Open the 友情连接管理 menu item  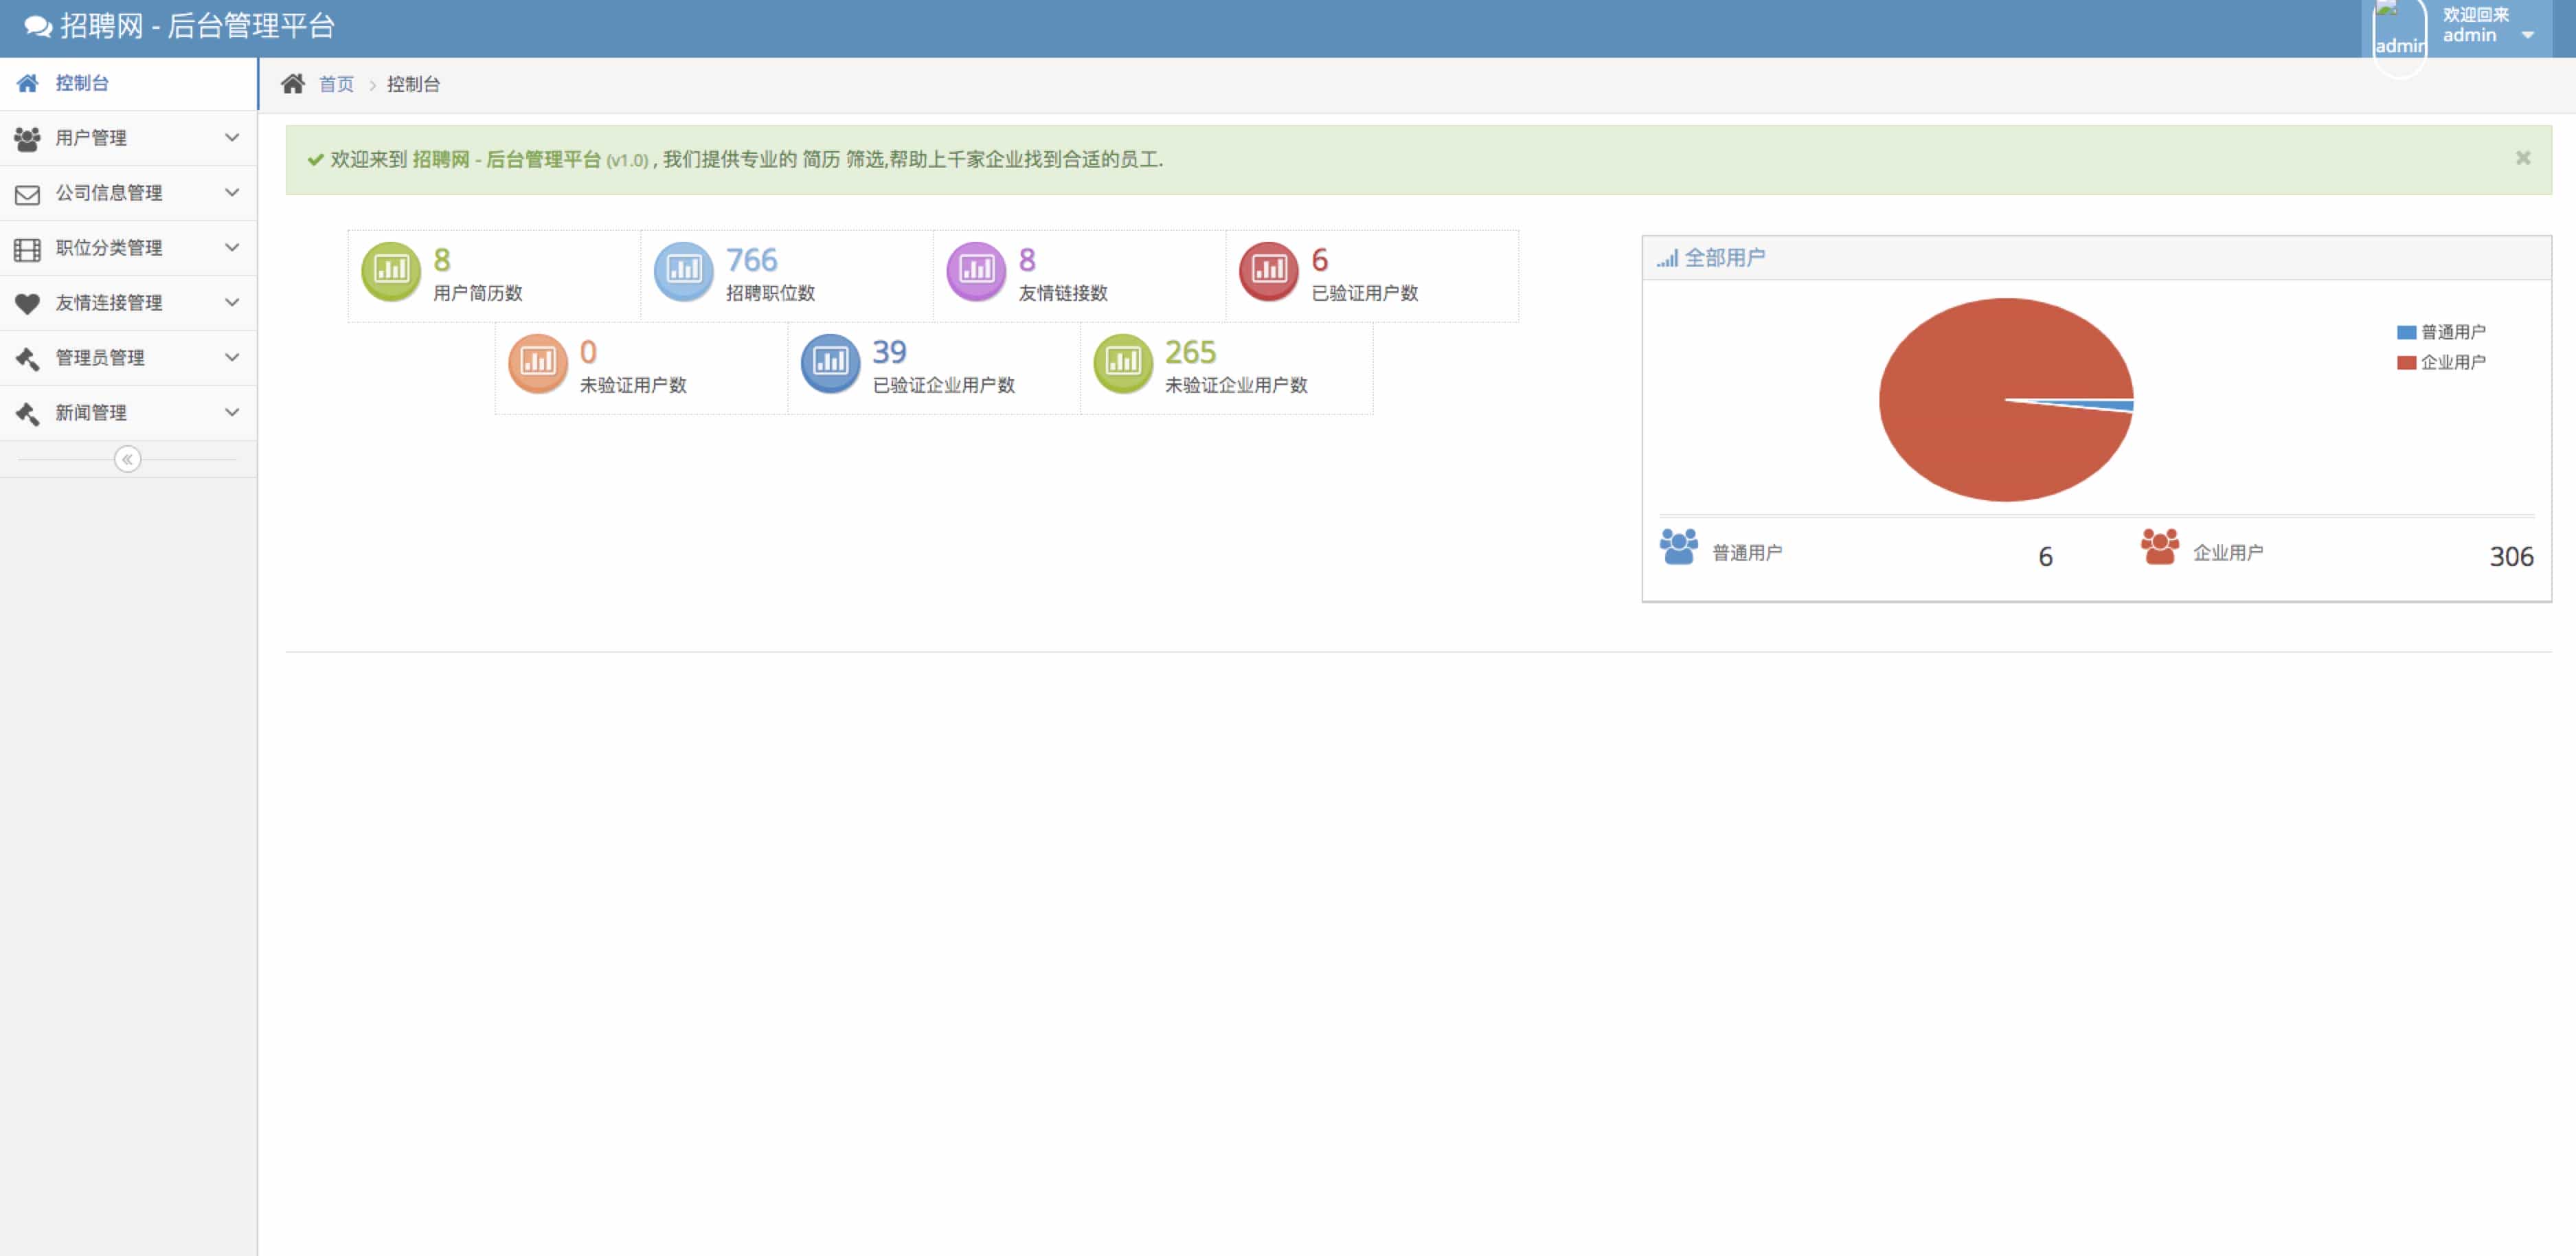(129, 303)
